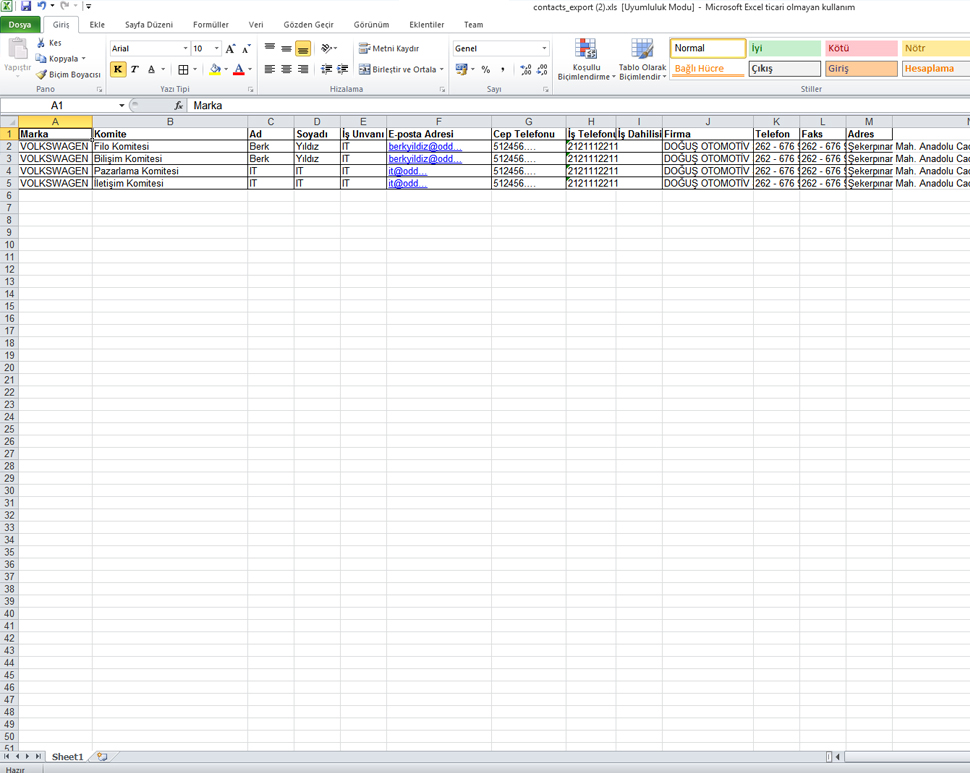Open it@odd email link in row 4

[408, 171]
